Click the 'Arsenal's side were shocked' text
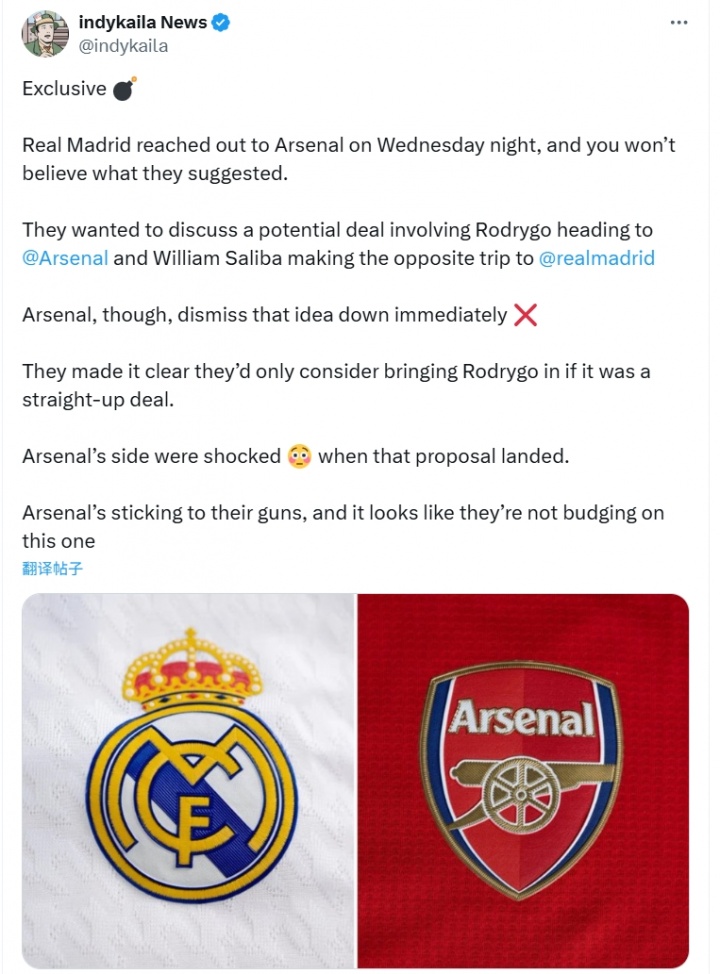Image resolution: width=720 pixels, height=974 pixels. click(151, 457)
